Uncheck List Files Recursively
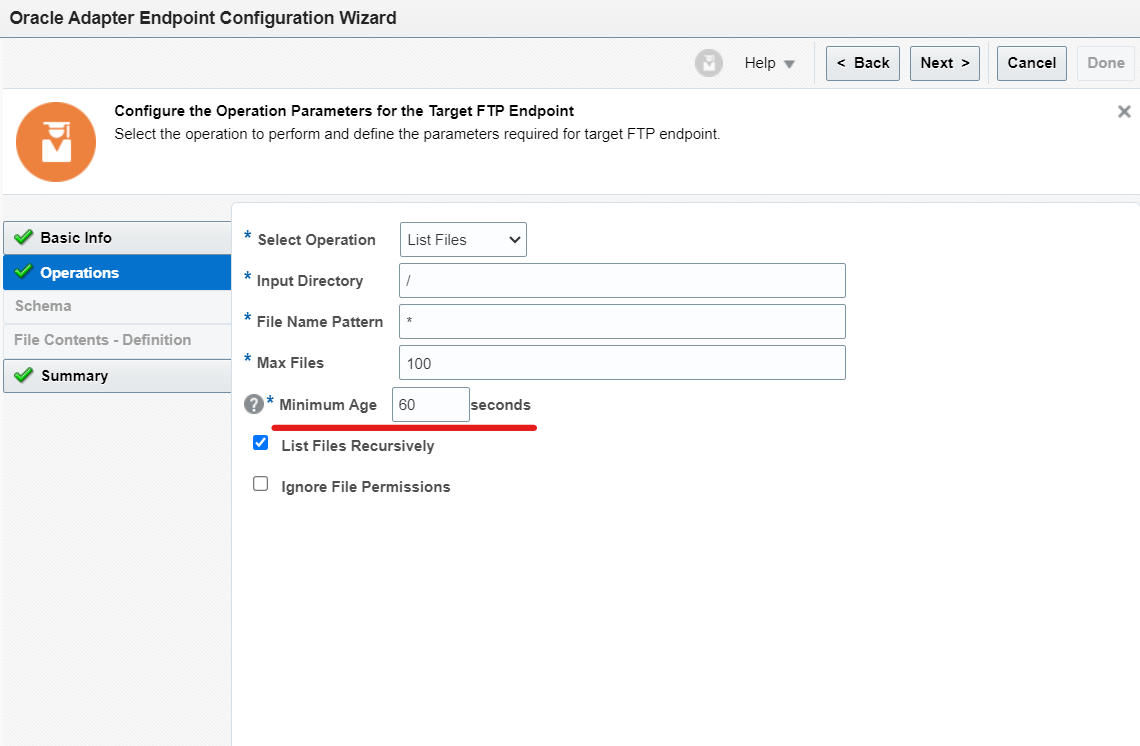The image size is (1140, 746). coord(260,442)
